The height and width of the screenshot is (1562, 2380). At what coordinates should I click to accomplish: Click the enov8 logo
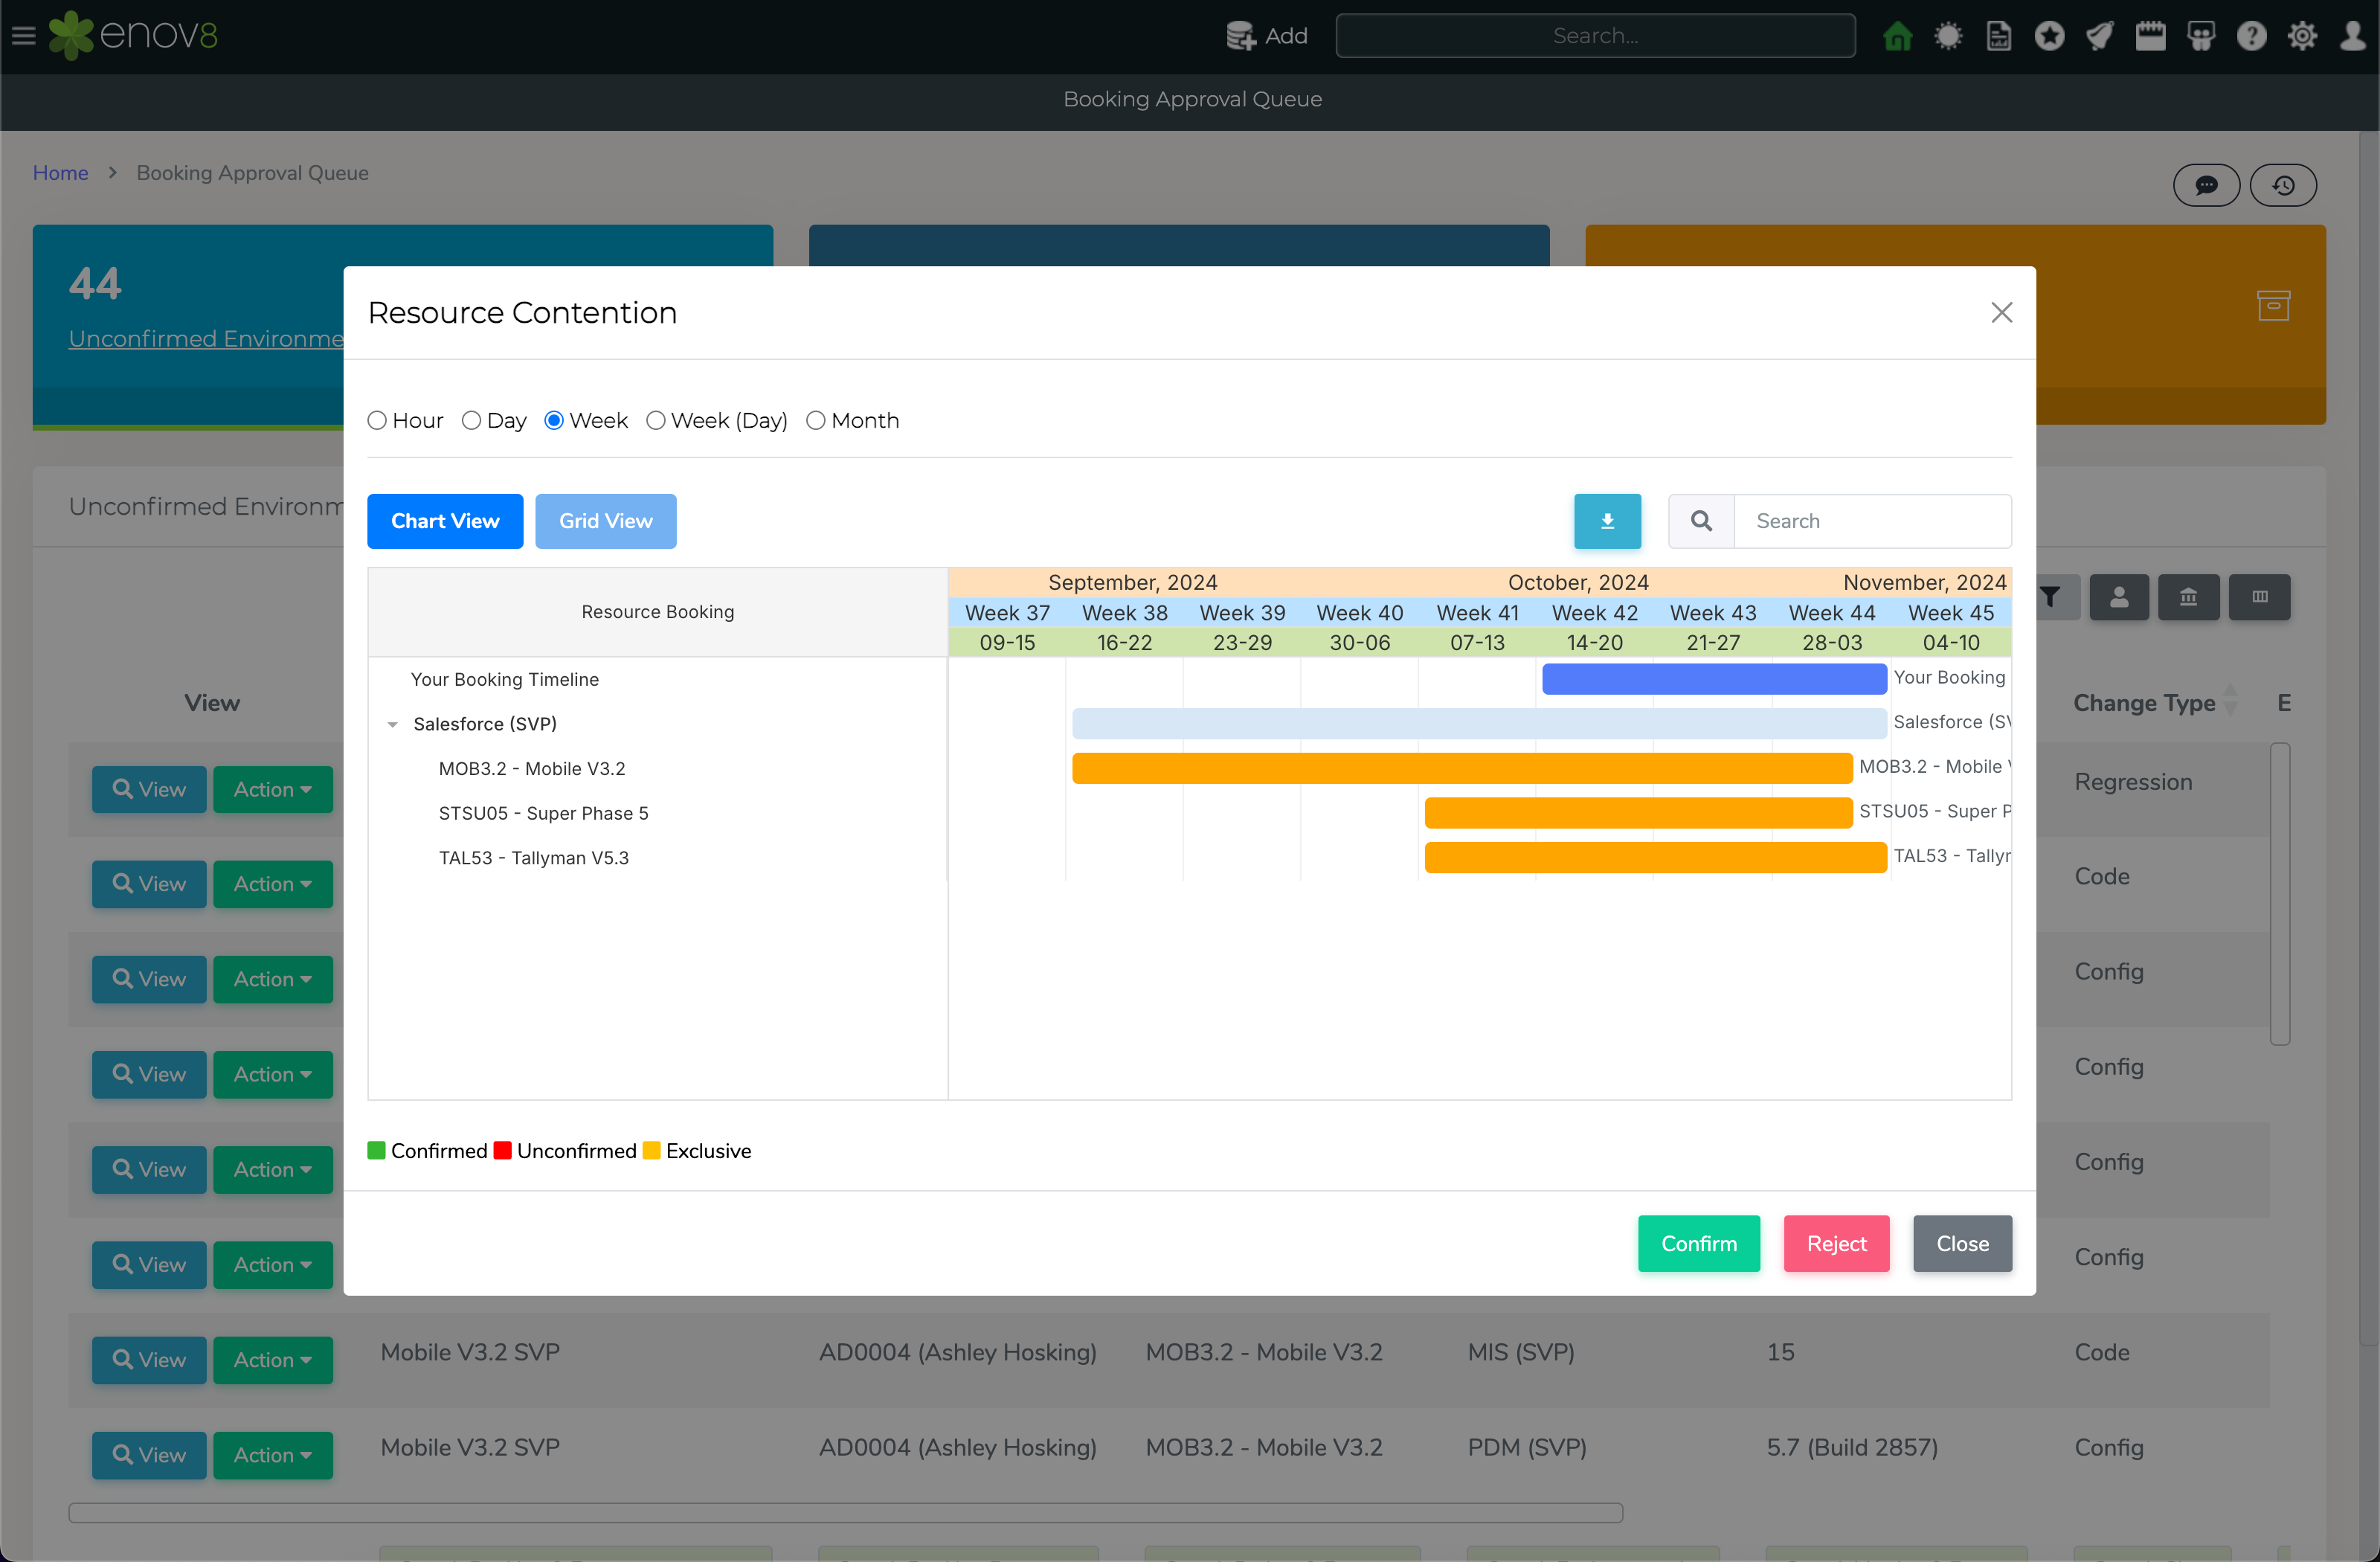(x=133, y=35)
